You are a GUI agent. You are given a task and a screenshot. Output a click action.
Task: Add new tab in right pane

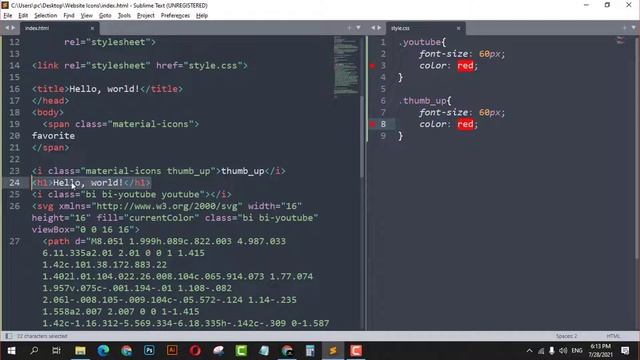click(624, 28)
